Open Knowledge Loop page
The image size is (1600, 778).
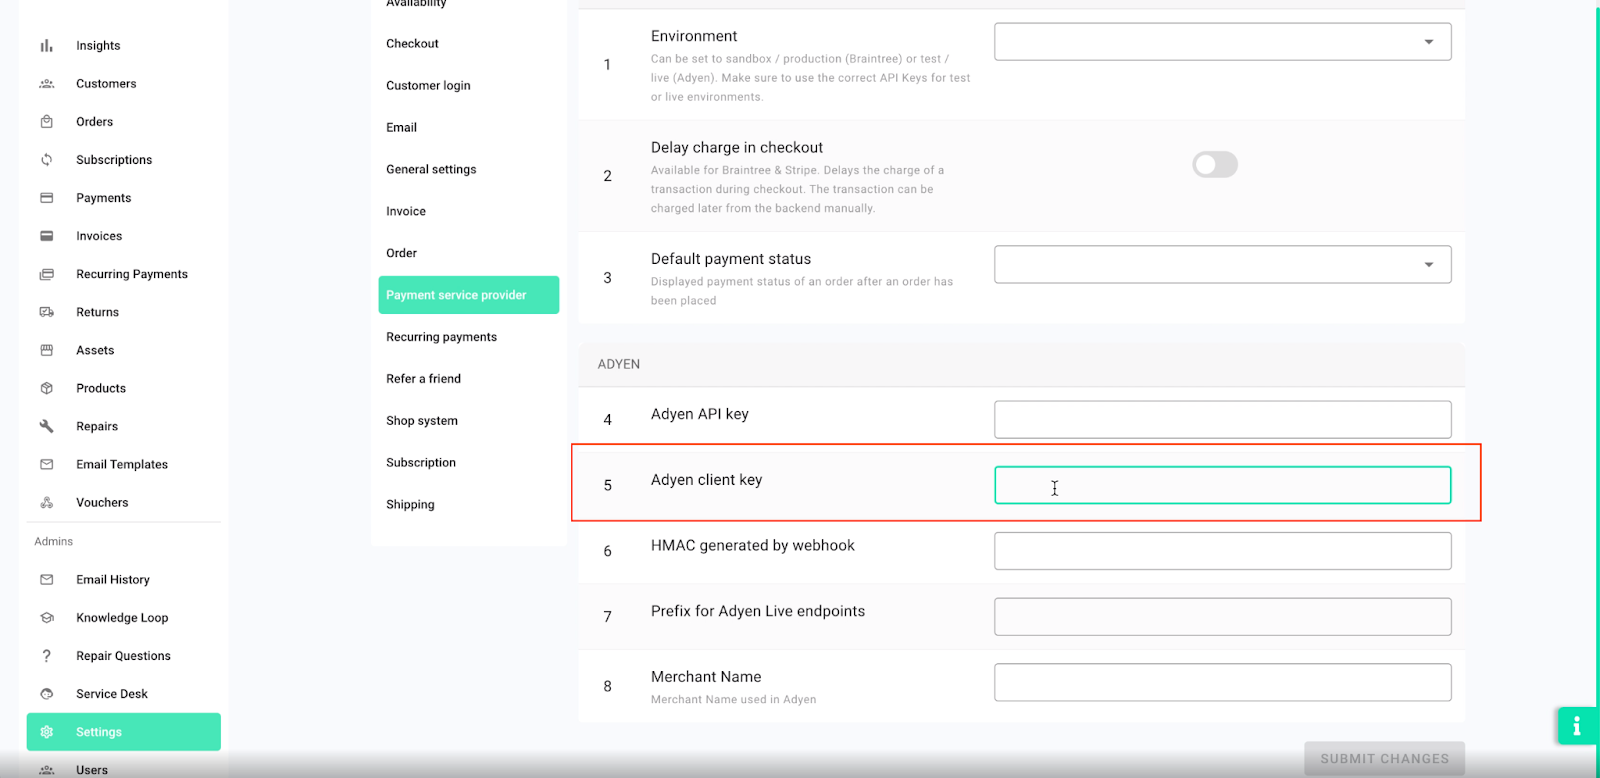(x=122, y=618)
